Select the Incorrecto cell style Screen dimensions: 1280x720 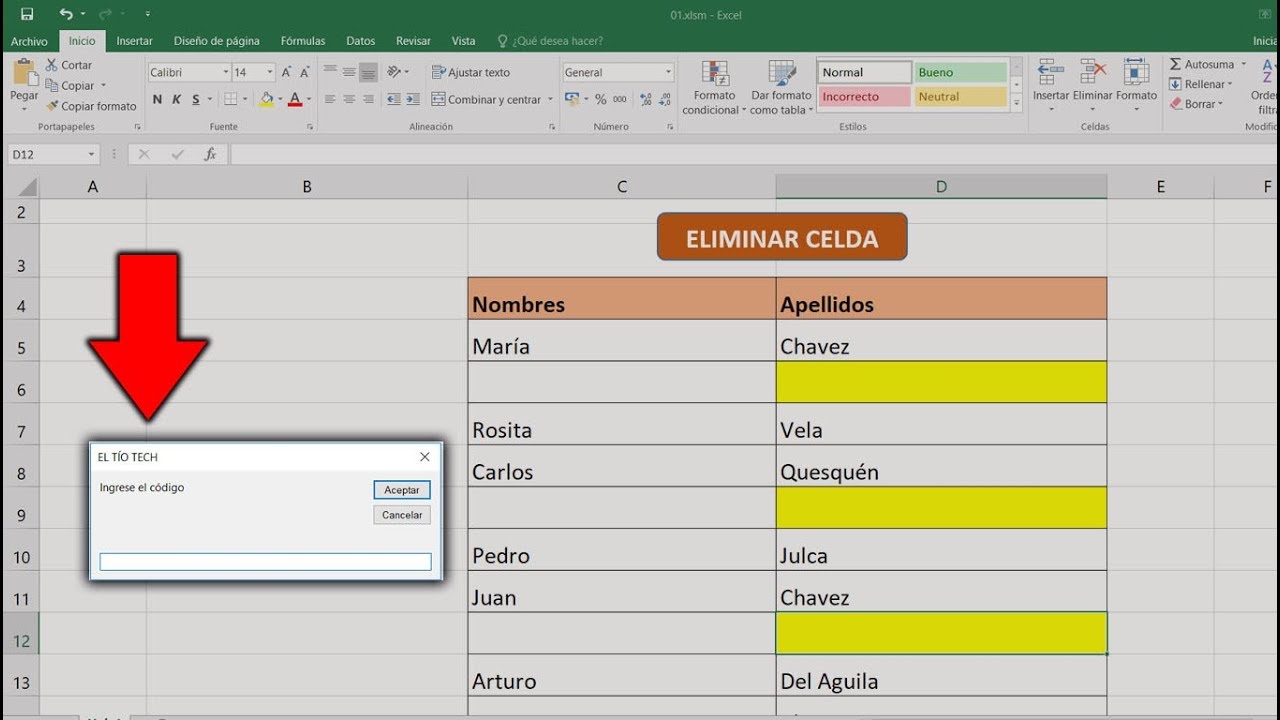(865, 97)
